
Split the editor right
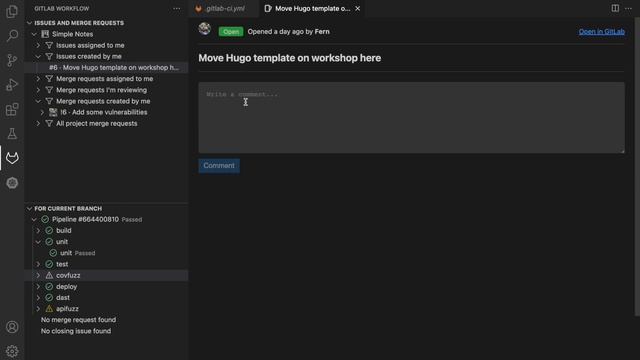coord(615,8)
